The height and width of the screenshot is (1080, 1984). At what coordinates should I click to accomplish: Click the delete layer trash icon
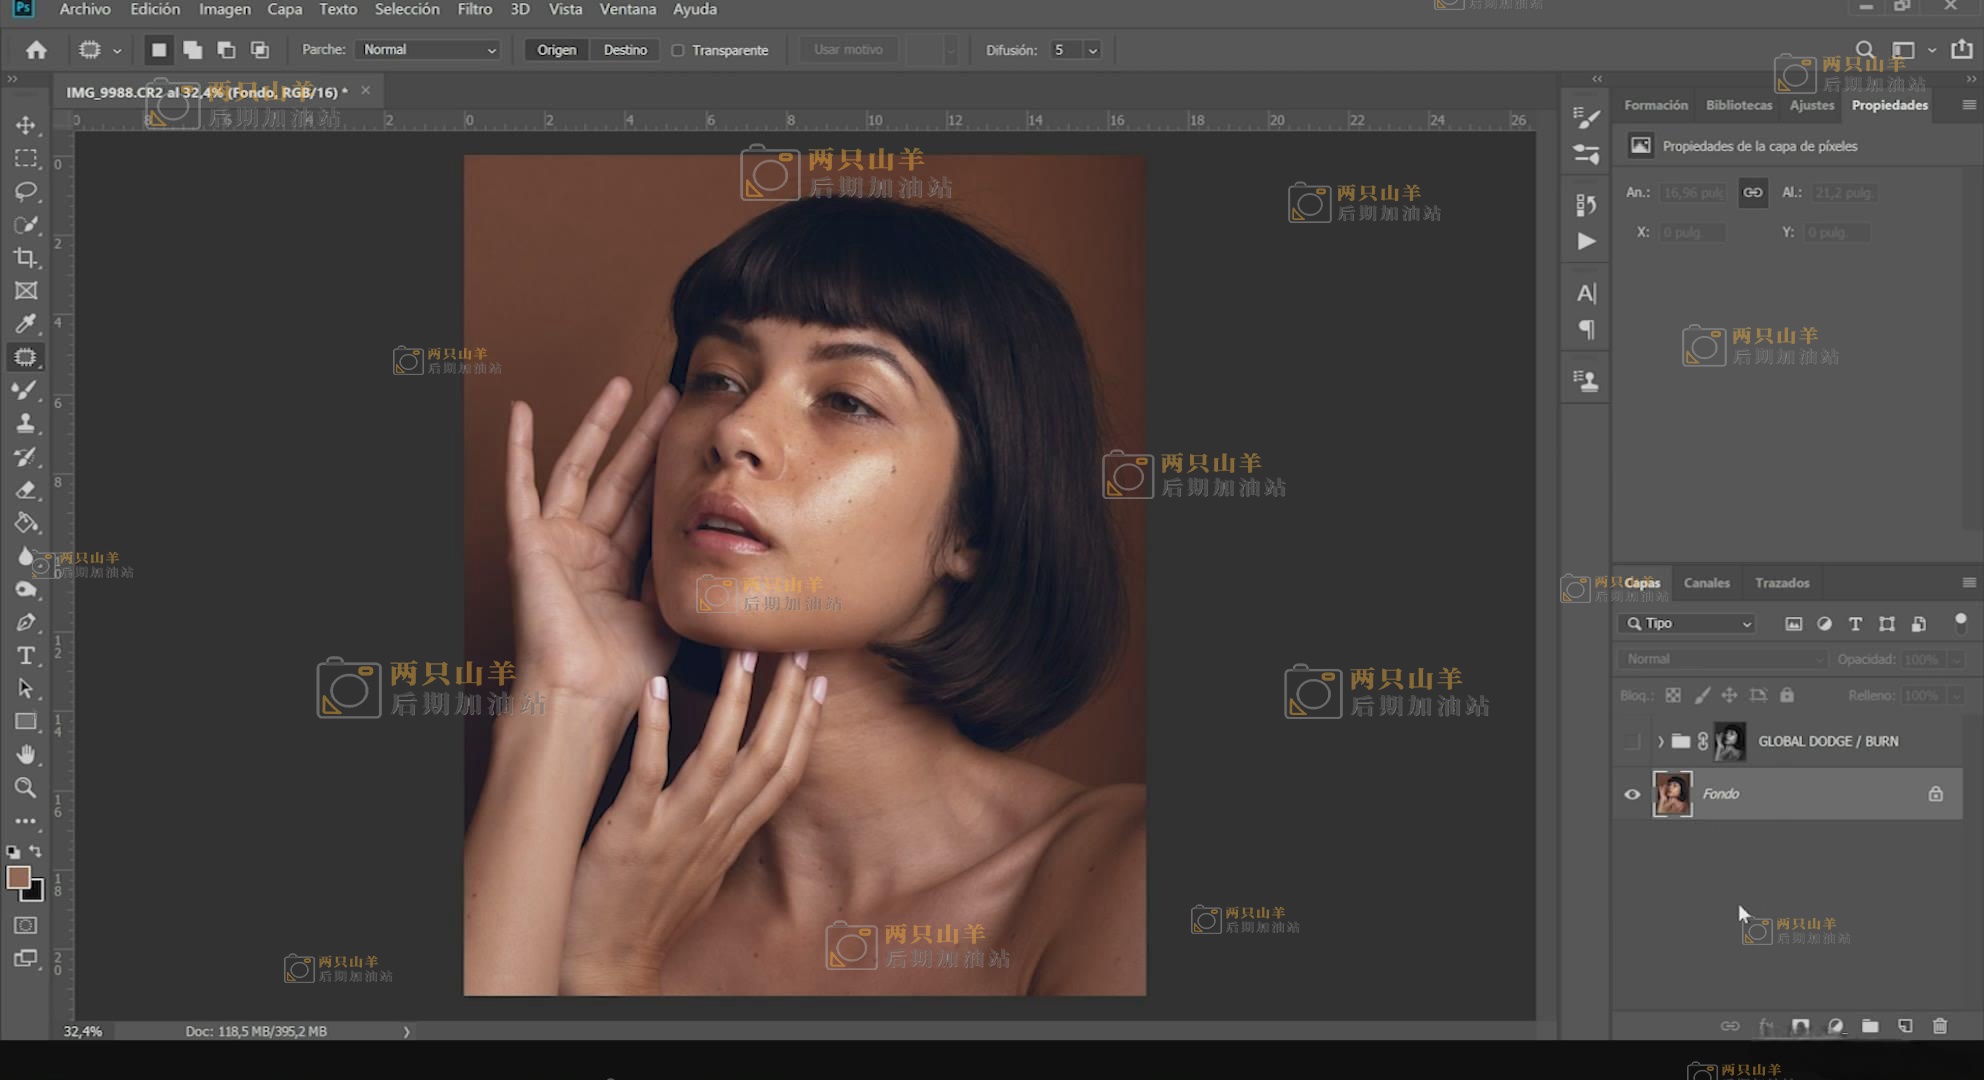pyautogui.click(x=1940, y=1026)
